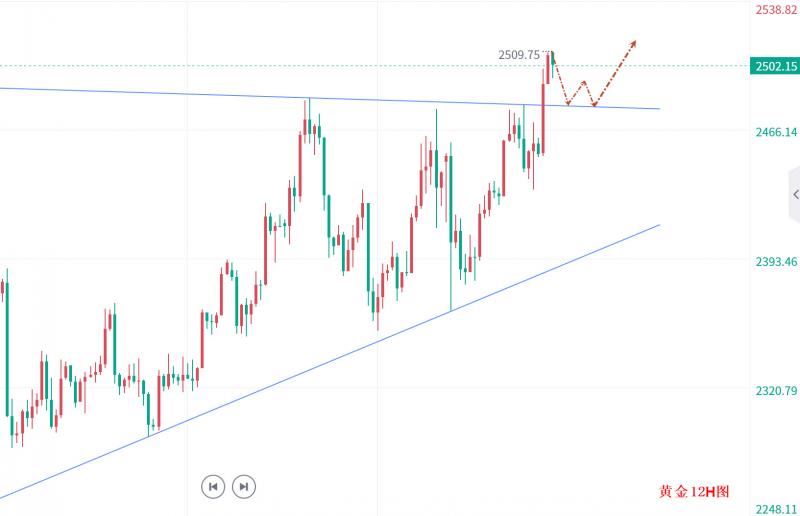Click the middle peak of dashed projection

583,82
